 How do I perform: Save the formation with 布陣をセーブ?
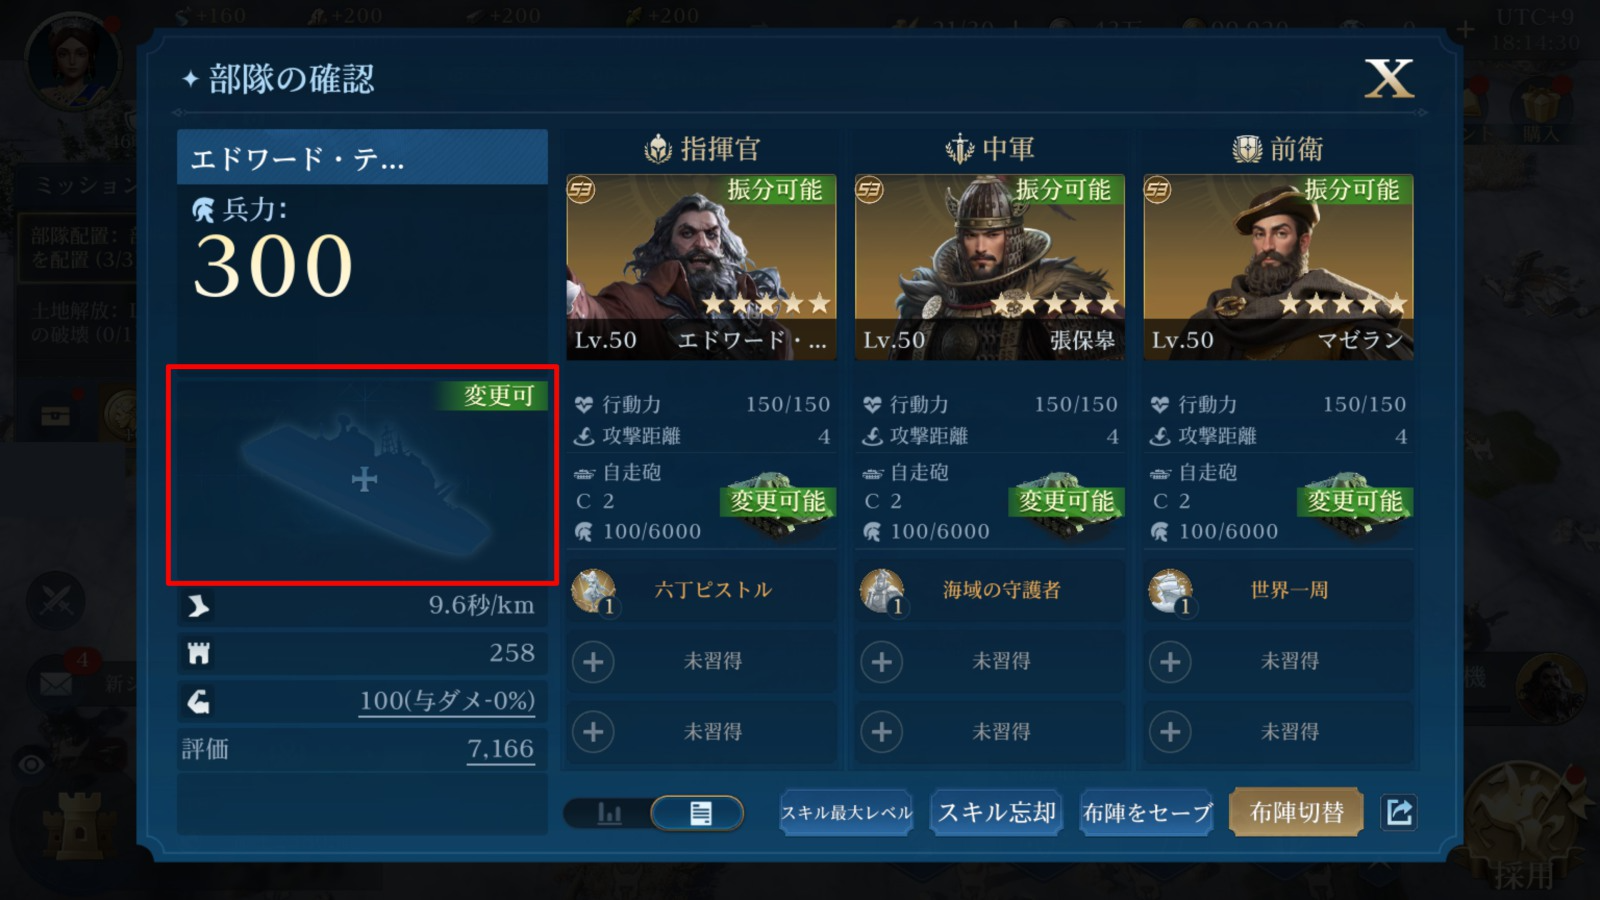point(1147,813)
